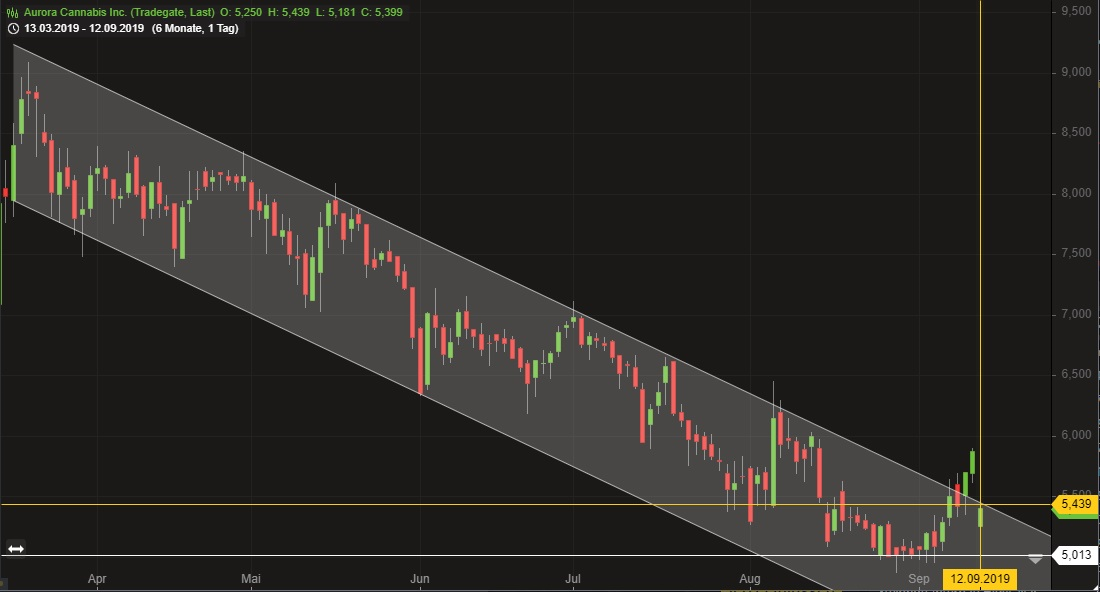Click the Sep label on time axis
The height and width of the screenshot is (592, 1100).
pyautogui.click(x=918, y=579)
